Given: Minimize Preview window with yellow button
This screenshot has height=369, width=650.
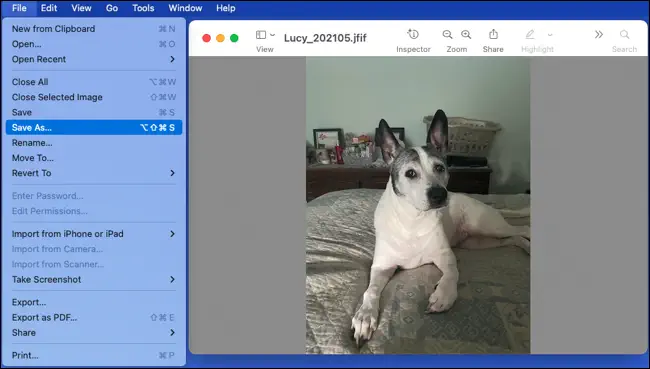Looking at the screenshot, I should (221, 38).
